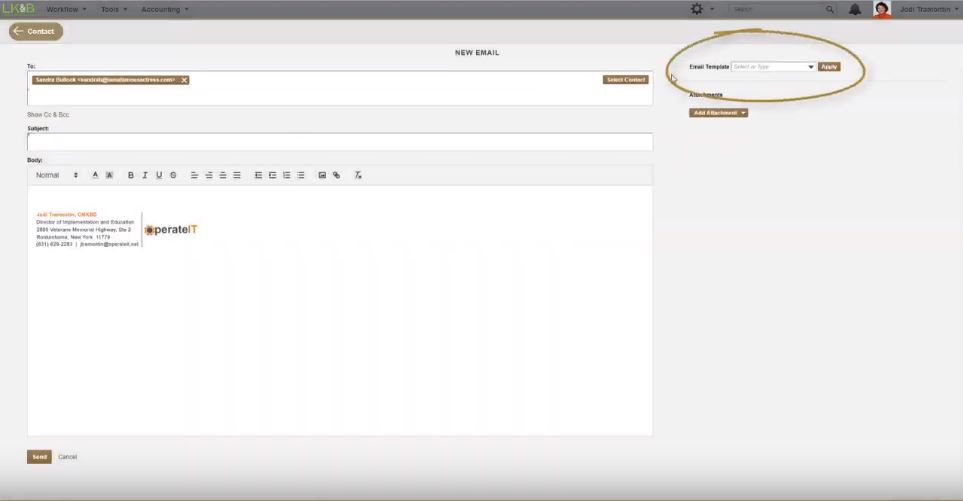The image size is (963, 501).
Task: Increase indent of the paragraph
Action: click(x=272, y=175)
